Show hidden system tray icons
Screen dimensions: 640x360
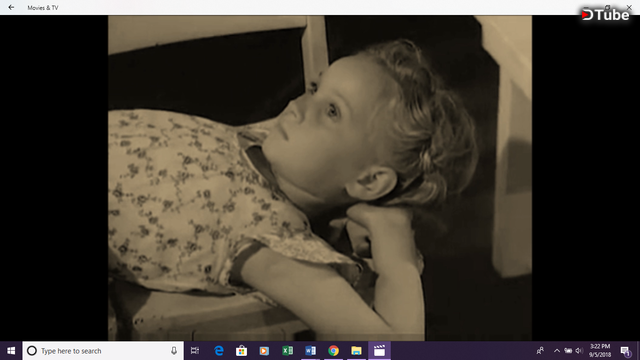tap(557, 351)
